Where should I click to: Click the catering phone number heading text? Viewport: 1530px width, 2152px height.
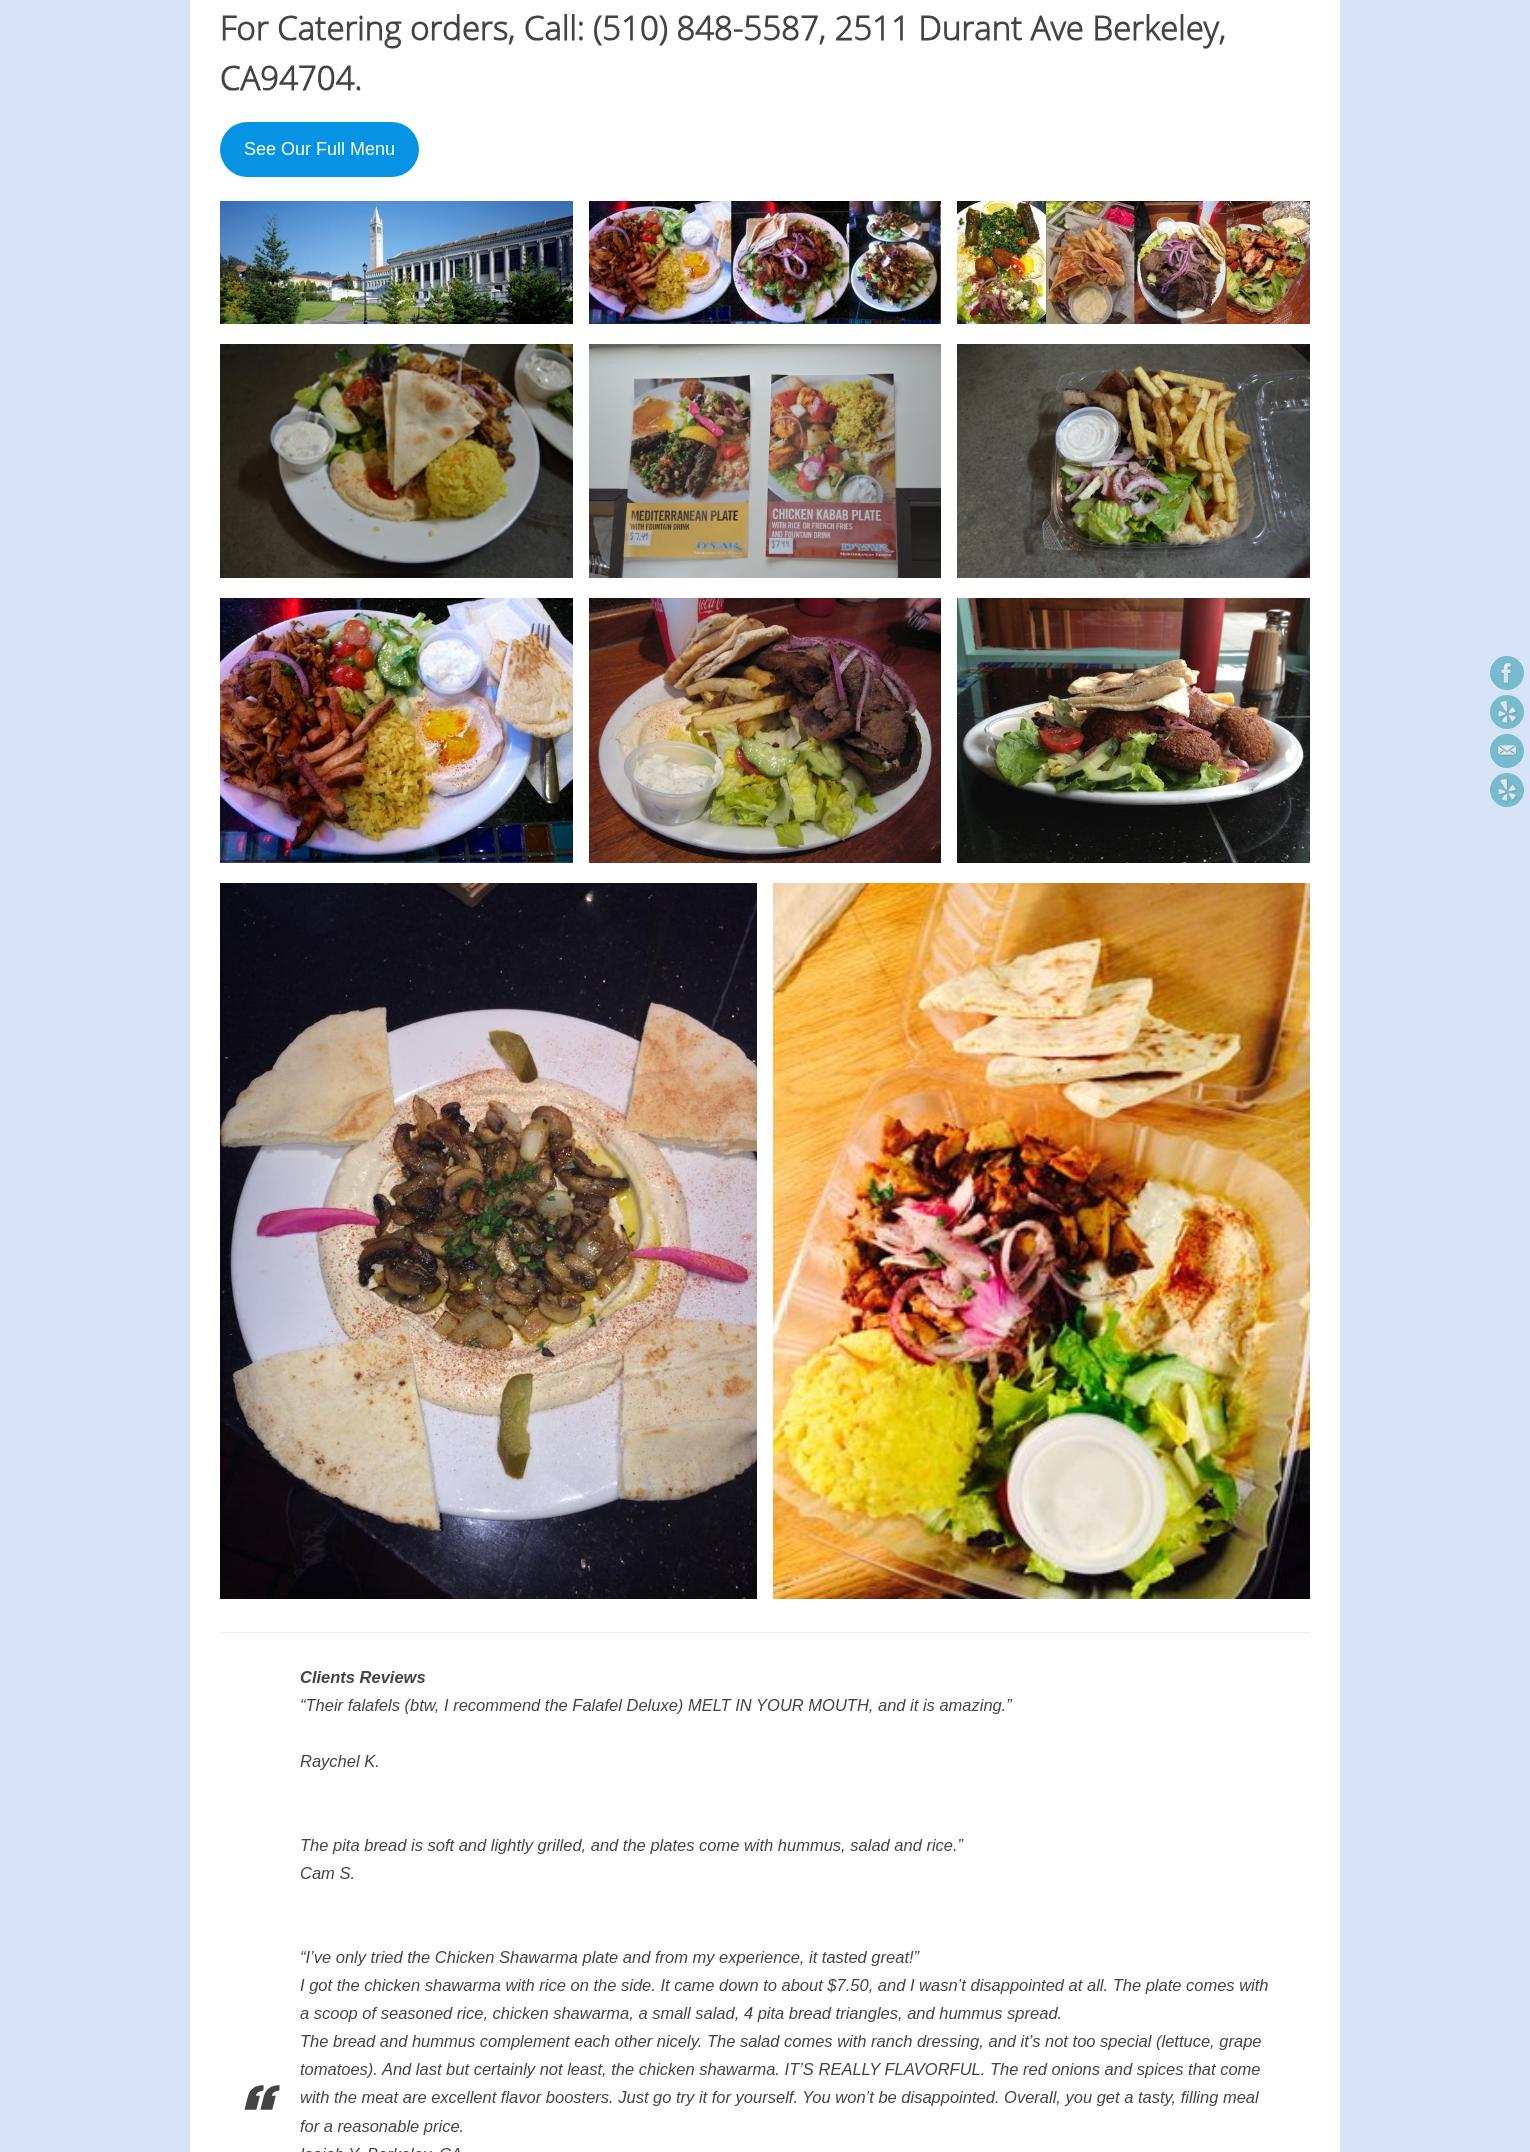coord(722,53)
